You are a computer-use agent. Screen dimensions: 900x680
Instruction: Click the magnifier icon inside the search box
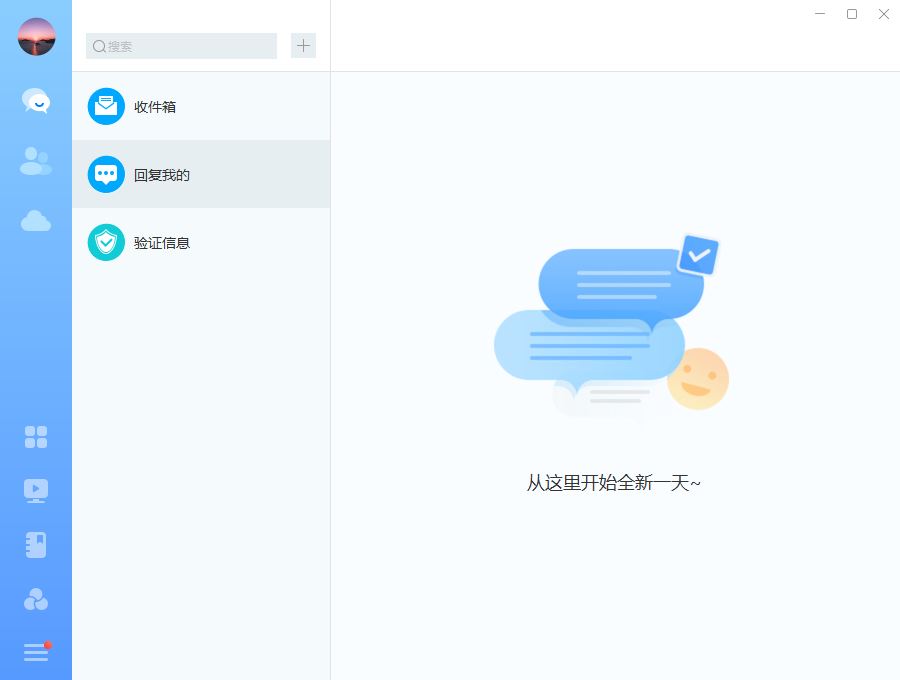pyautogui.click(x=98, y=46)
